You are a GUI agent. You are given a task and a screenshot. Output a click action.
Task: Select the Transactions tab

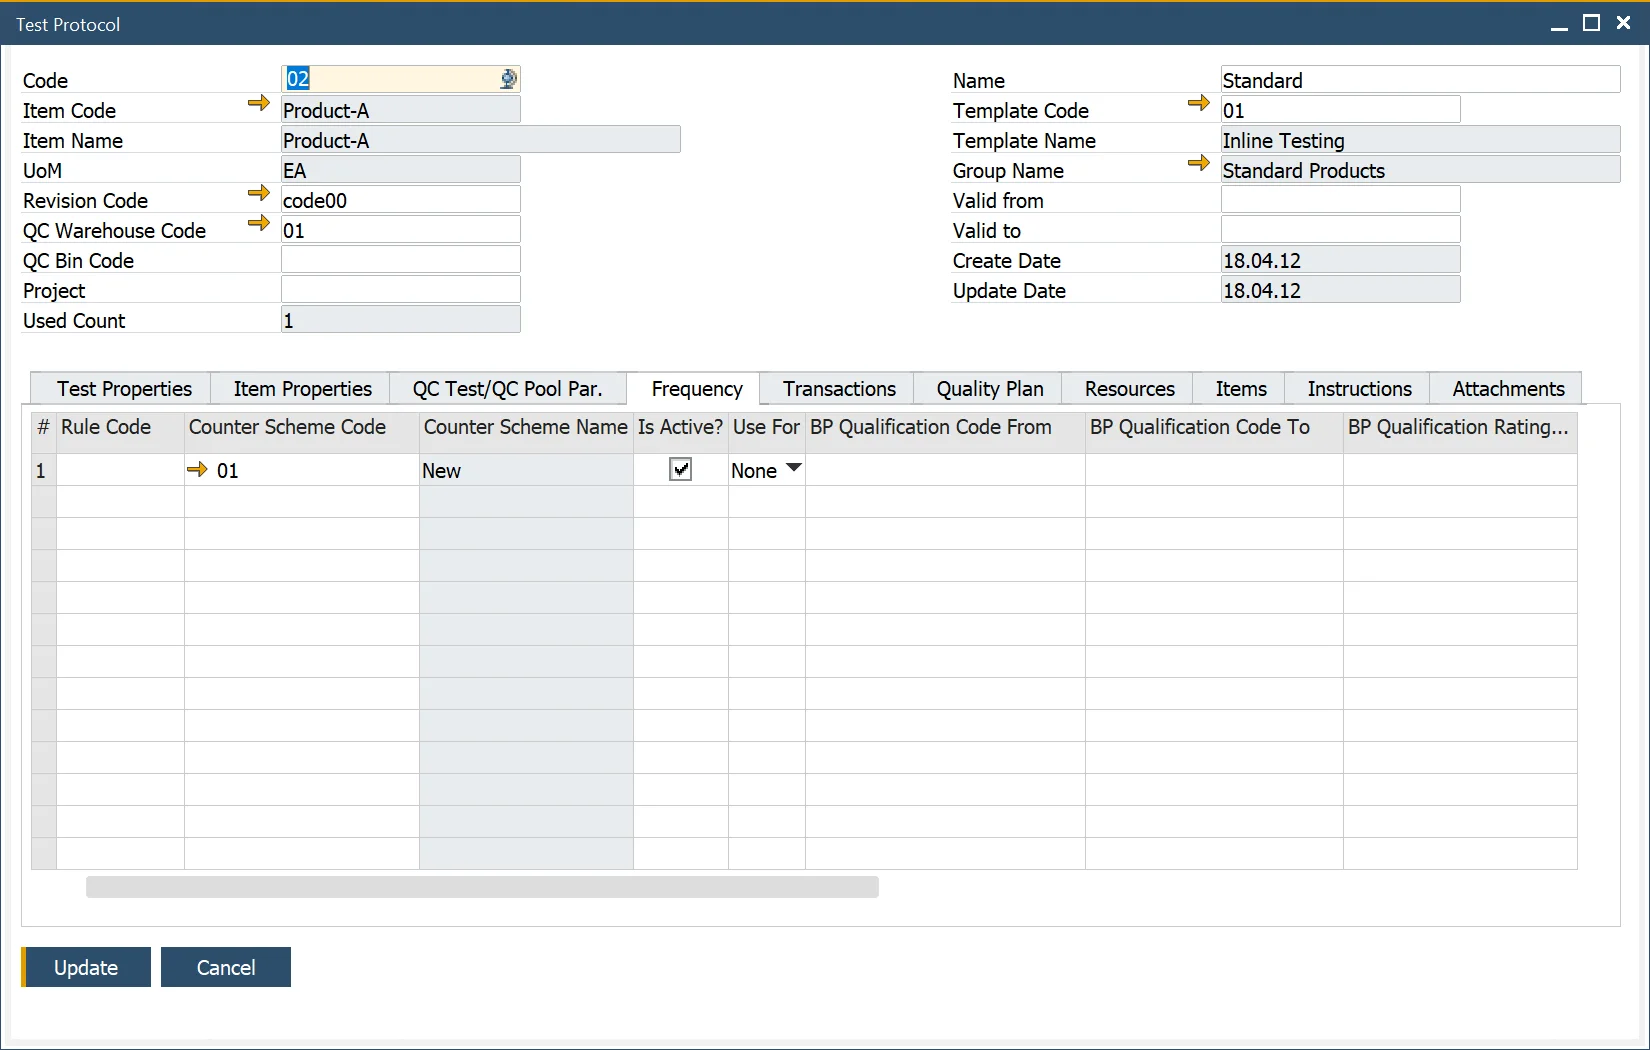pyautogui.click(x=838, y=389)
